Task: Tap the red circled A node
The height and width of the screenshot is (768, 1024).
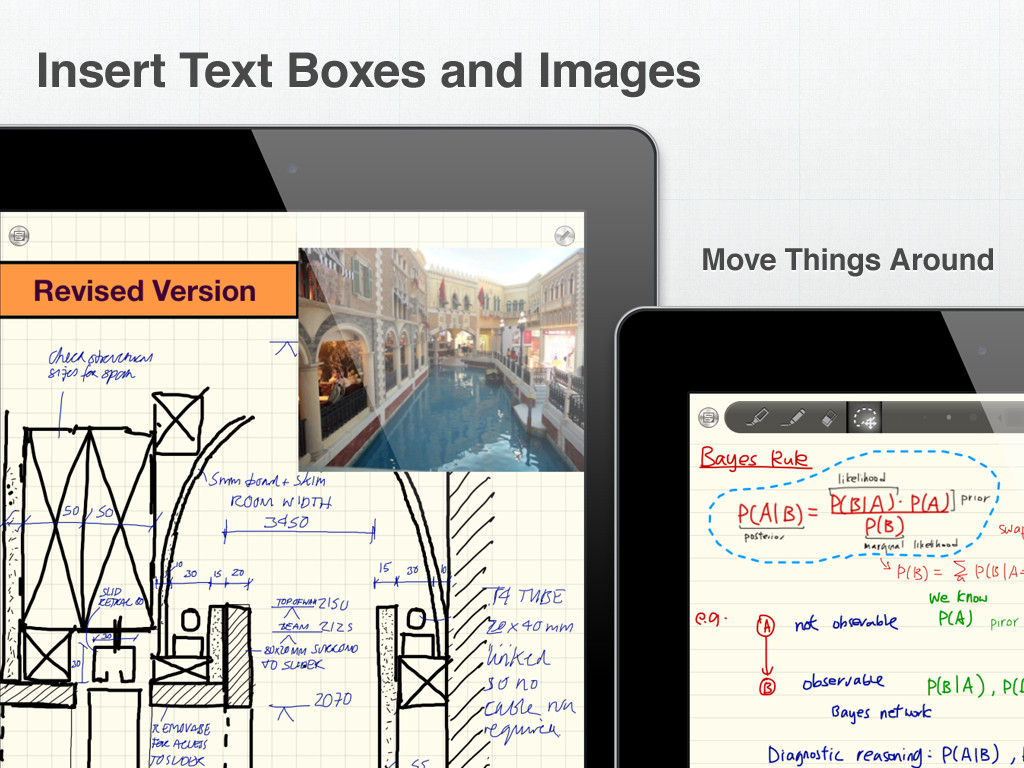Action: (x=766, y=625)
